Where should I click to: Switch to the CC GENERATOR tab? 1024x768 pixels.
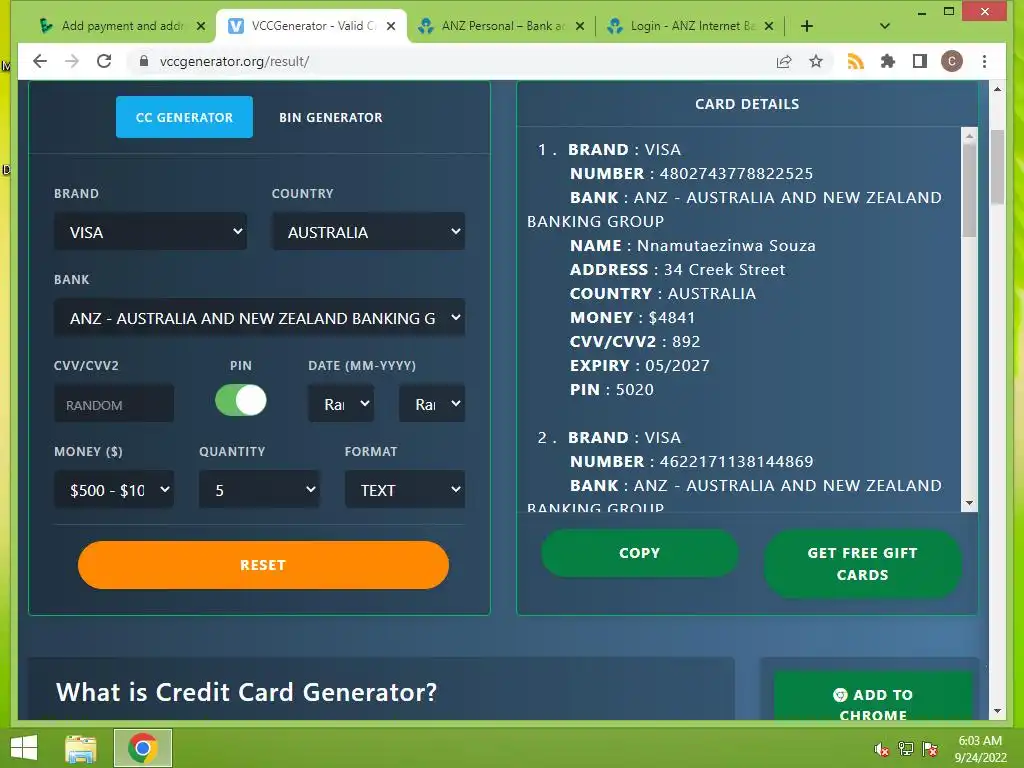point(184,118)
